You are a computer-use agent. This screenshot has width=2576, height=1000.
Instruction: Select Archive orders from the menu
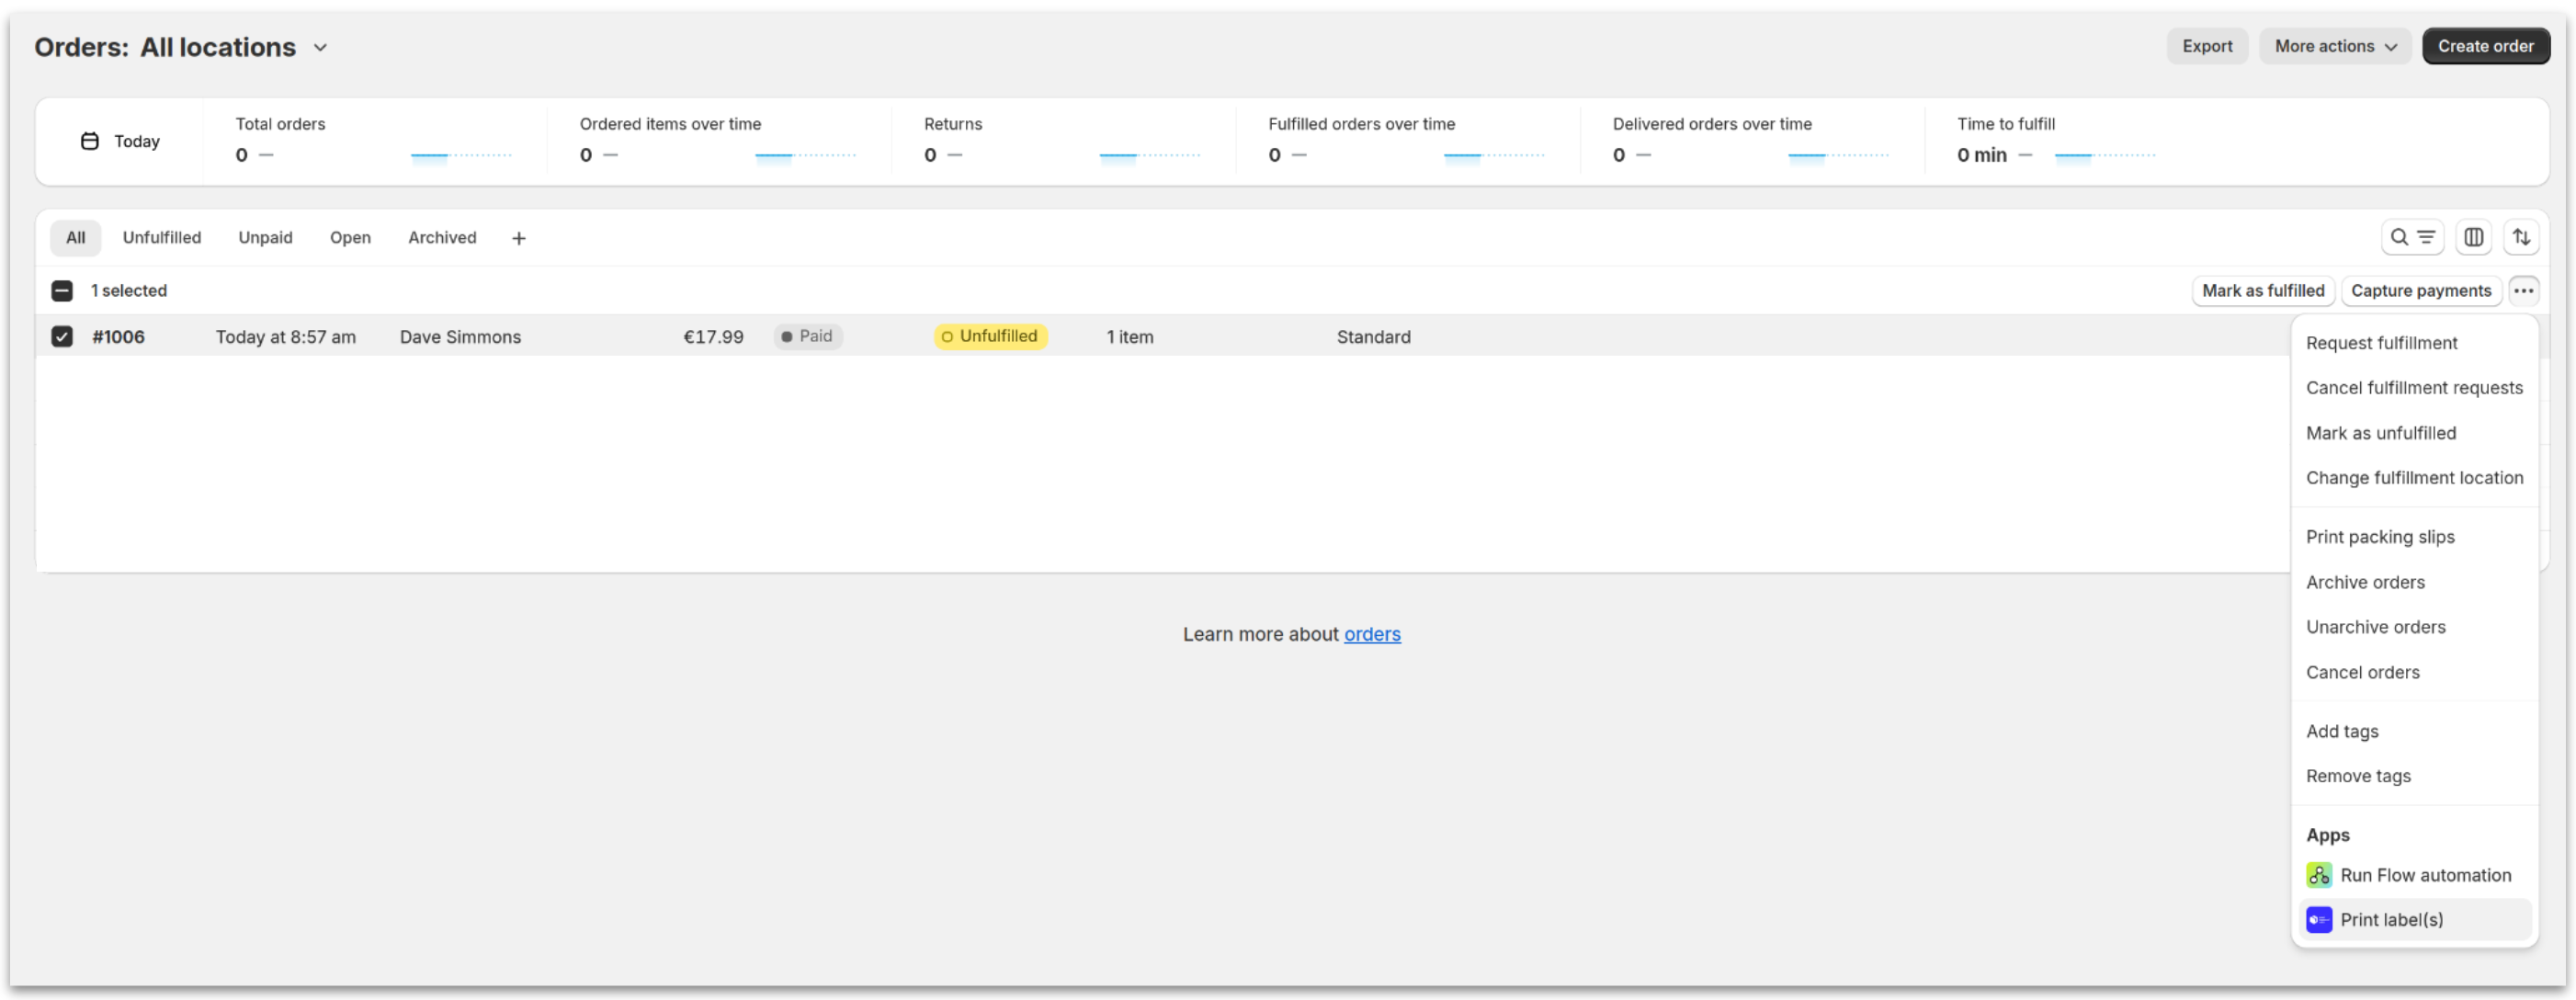(x=2364, y=582)
